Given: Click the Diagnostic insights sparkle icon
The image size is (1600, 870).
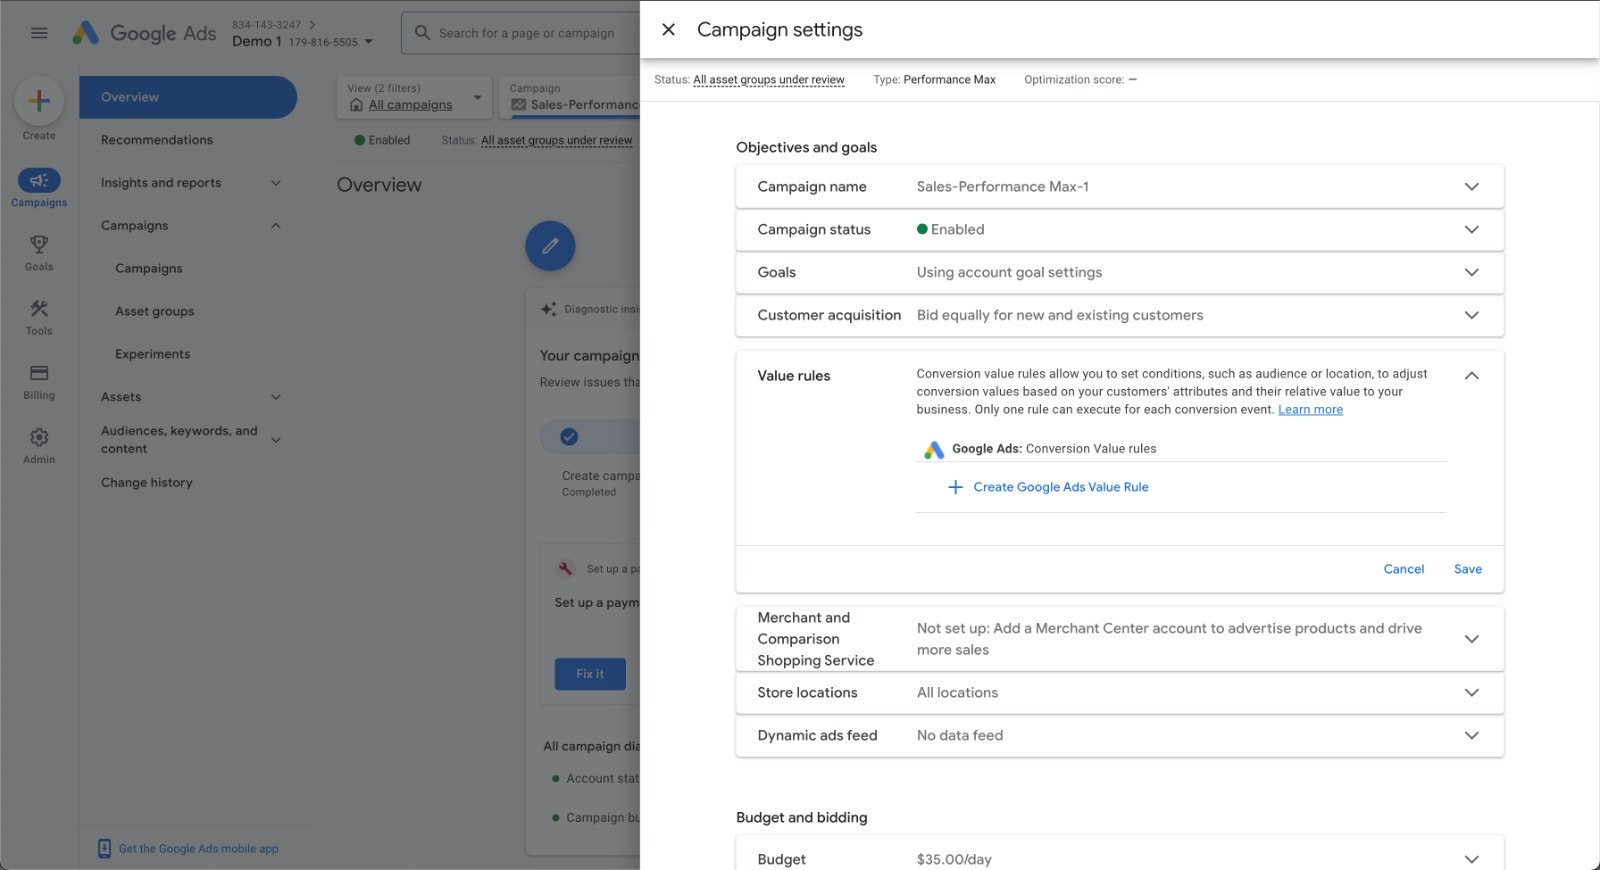Looking at the screenshot, I should coord(548,309).
